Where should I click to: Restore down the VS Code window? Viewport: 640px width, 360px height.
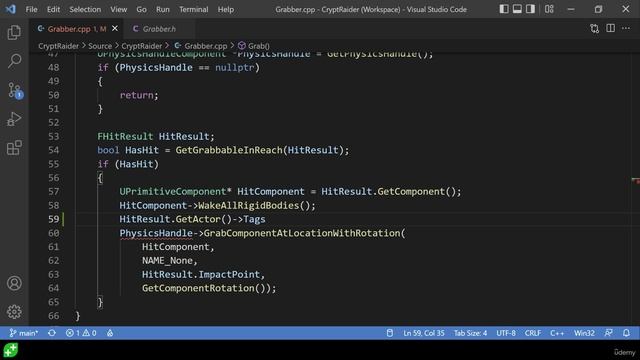598,9
